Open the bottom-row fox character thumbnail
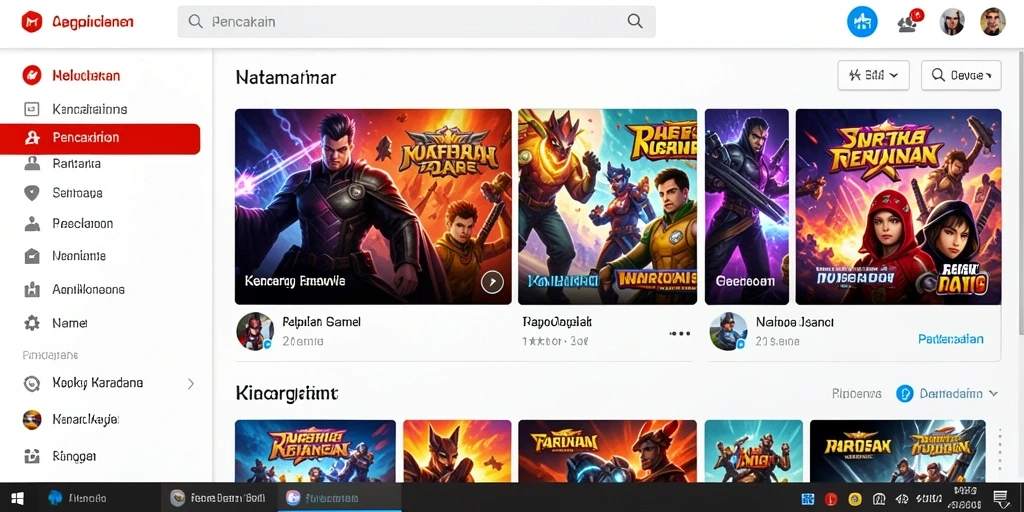Image resolution: width=1024 pixels, height=512 pixels. pyautogui.click(x=457, y=451)
